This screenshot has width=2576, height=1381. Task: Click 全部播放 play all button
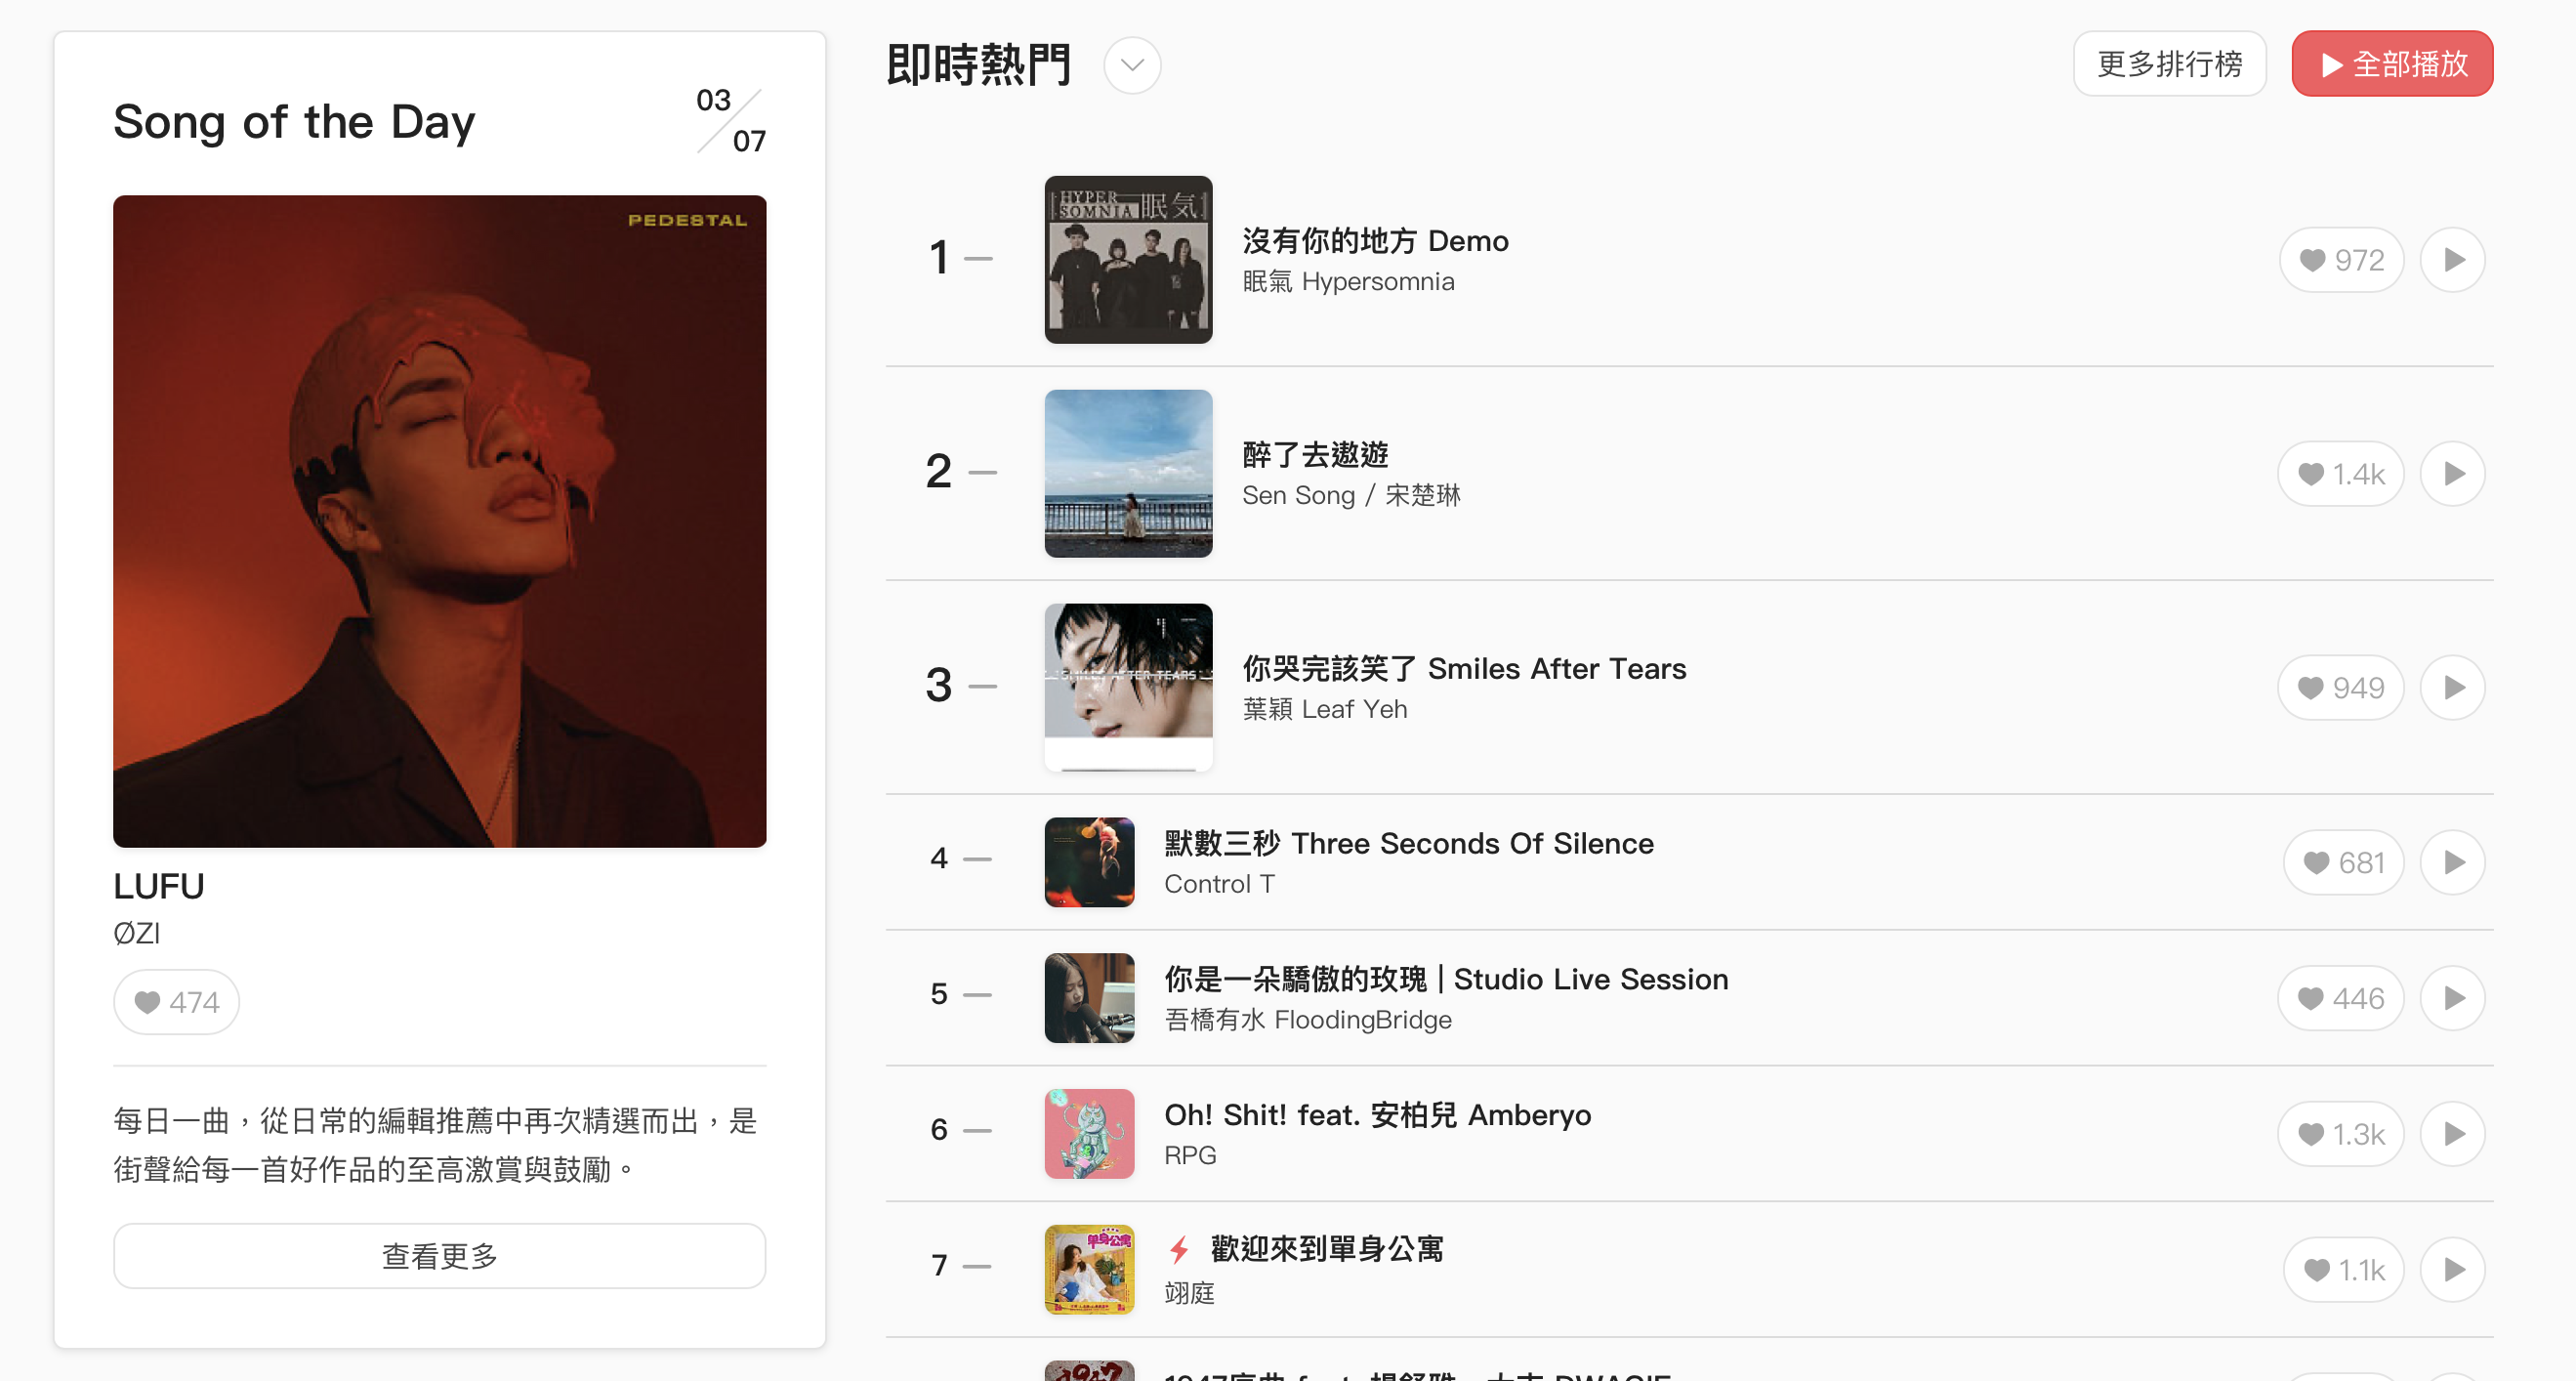(2392, 64)
